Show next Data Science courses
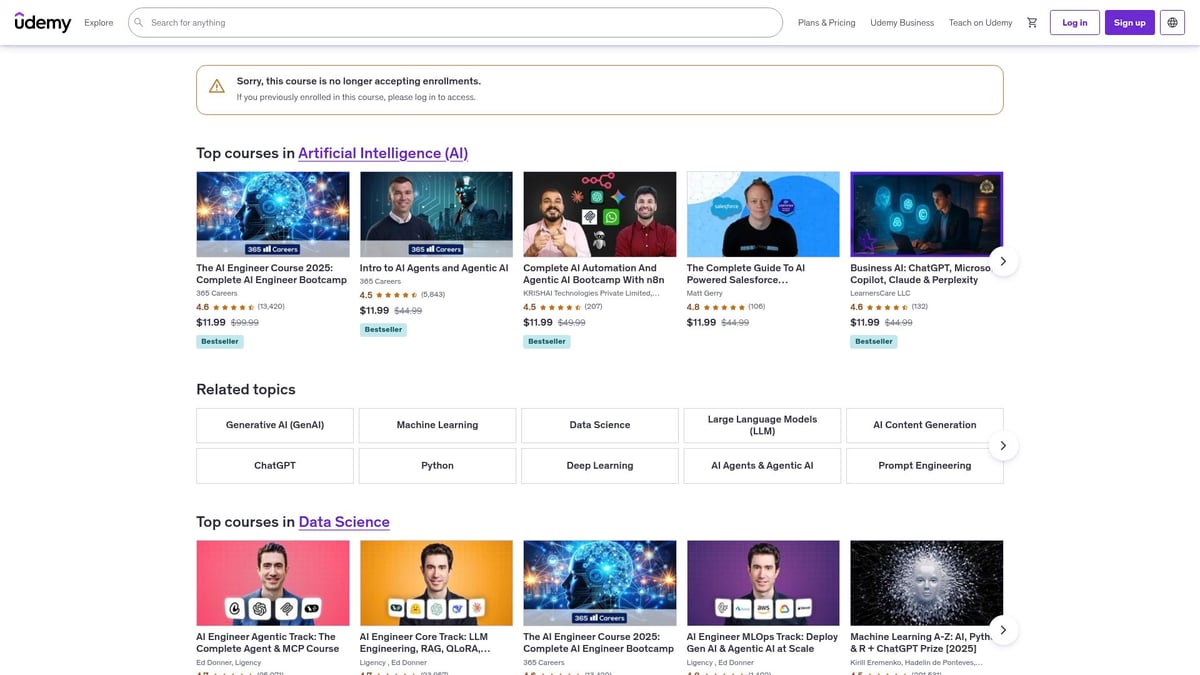Image resolution: width=1200 pixels, height=675 pixels. [1003, 630]
